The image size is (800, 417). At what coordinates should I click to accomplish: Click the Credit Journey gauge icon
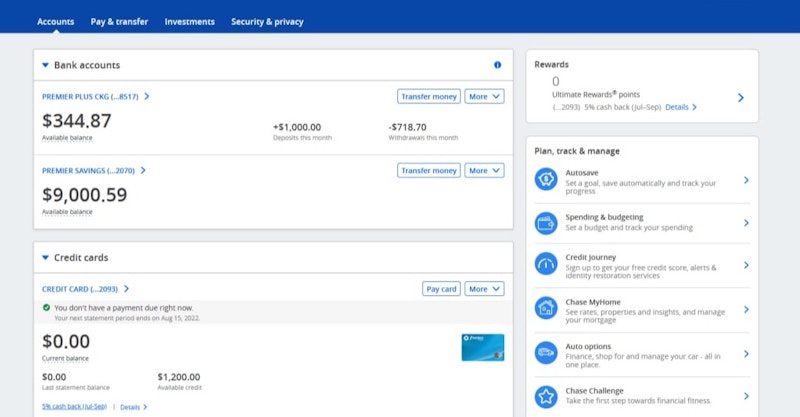pos(546,265)
